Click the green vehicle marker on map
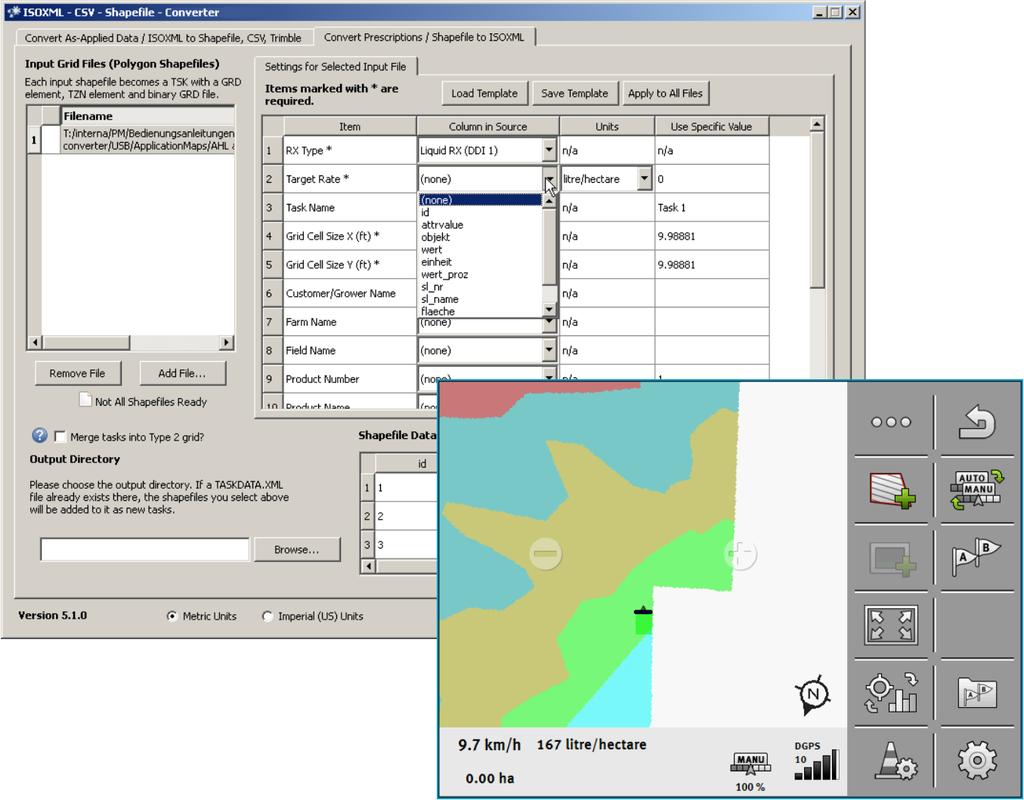 click(x=643, y=620)
